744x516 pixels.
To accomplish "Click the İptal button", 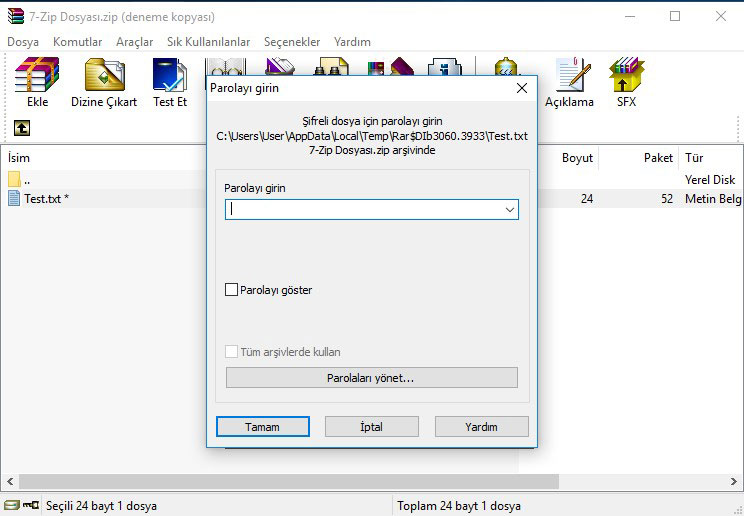I will click(372, 427).
